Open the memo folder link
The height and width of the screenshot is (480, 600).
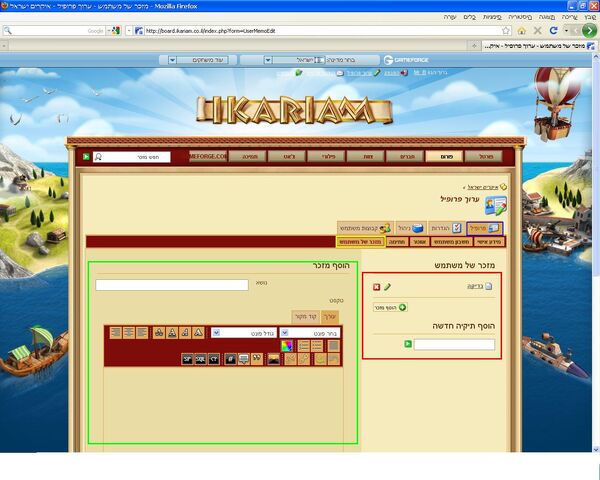tap(475, 286)
